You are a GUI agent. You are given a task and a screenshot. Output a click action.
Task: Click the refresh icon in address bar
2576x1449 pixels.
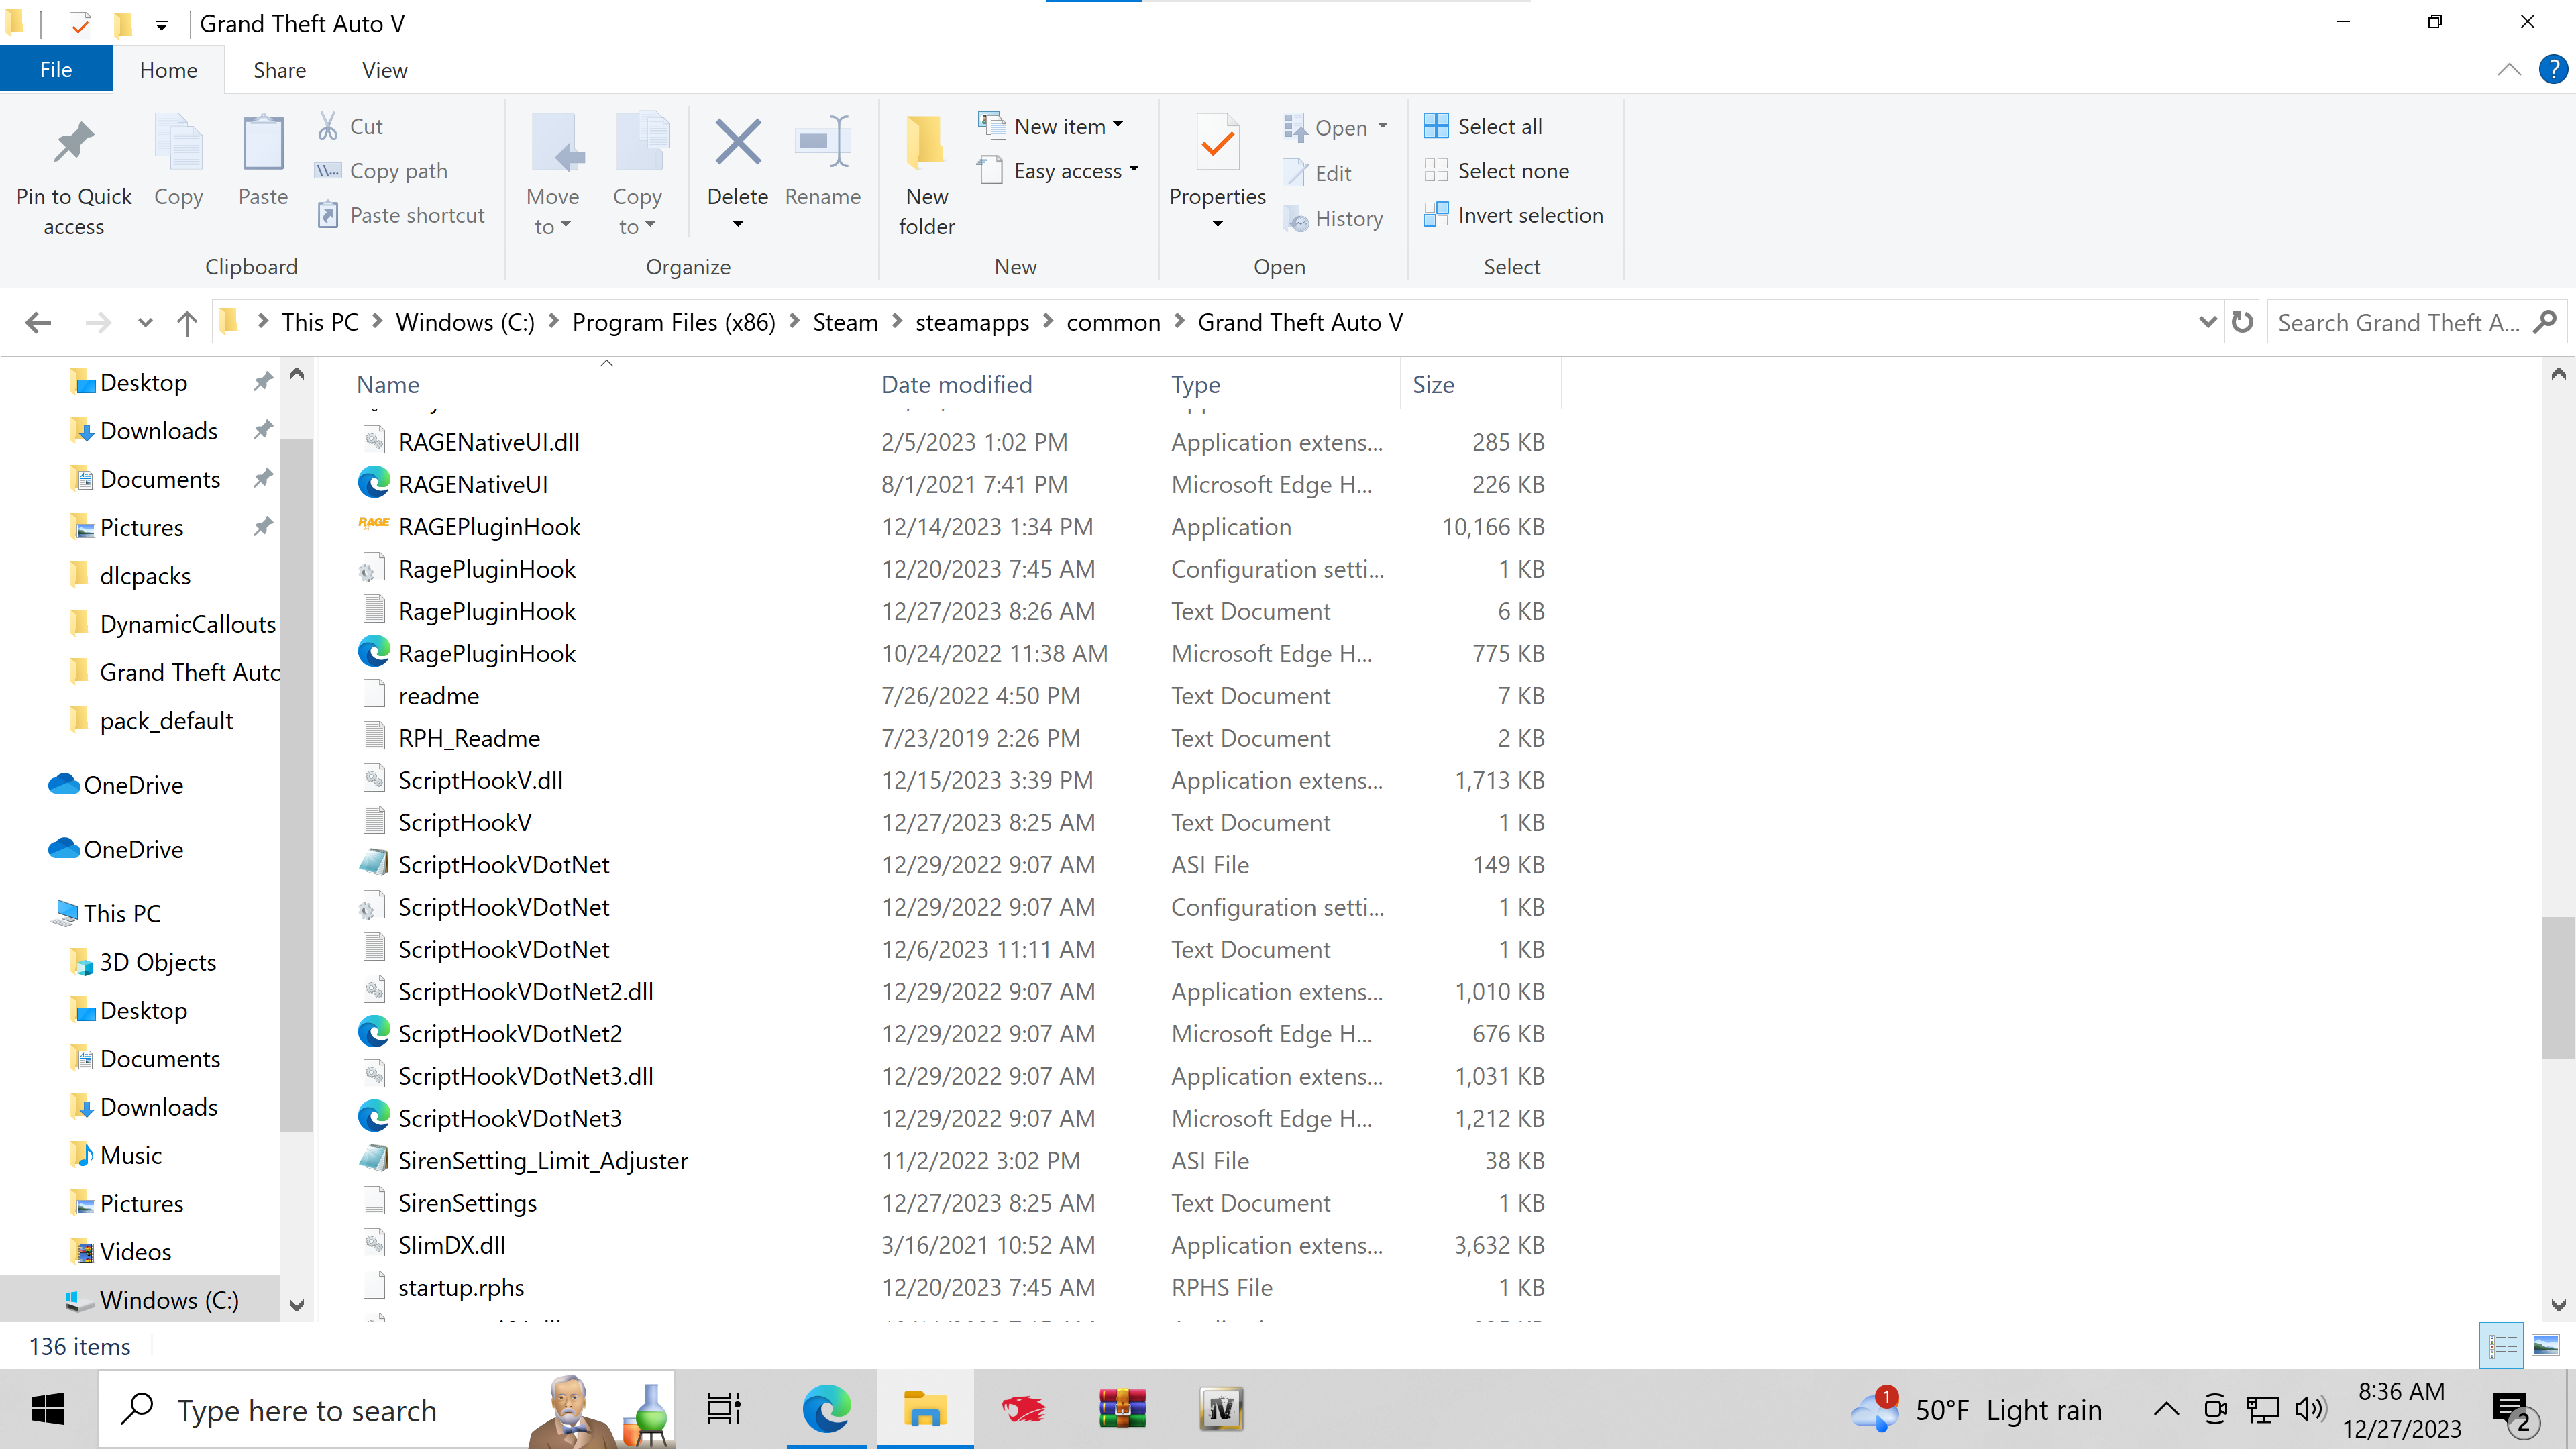pyautogui.click(x=2242, y=322)
